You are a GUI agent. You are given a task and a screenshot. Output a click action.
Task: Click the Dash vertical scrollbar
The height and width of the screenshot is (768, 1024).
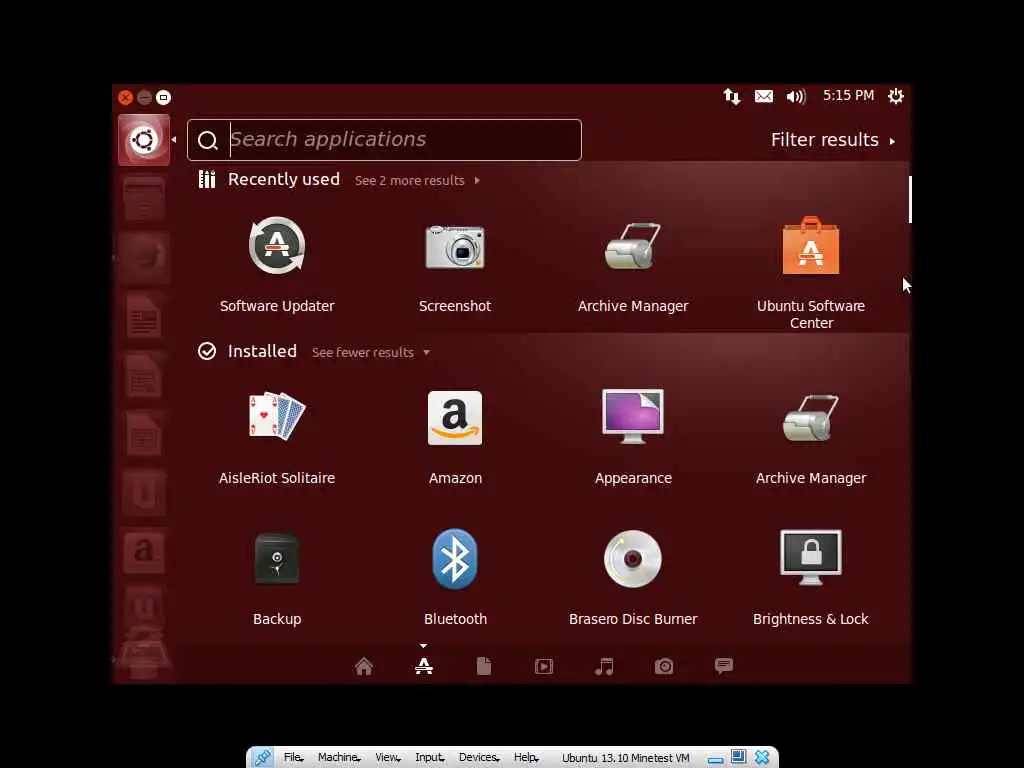click(910, 199)
